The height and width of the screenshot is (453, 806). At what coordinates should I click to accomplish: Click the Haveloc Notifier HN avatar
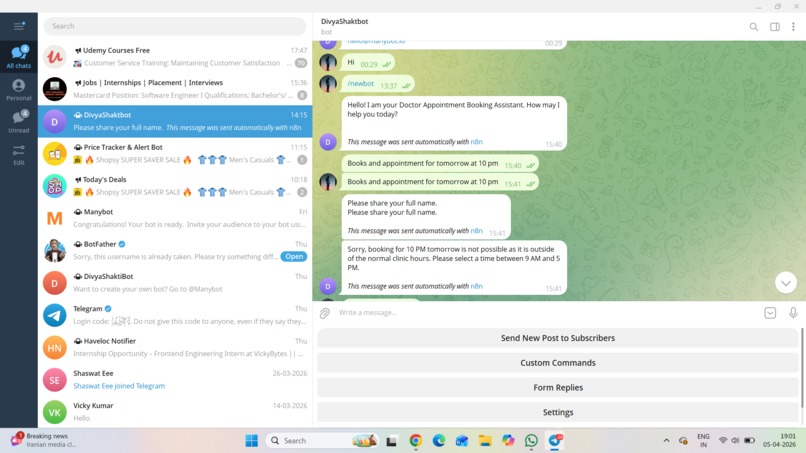point(54,348)
